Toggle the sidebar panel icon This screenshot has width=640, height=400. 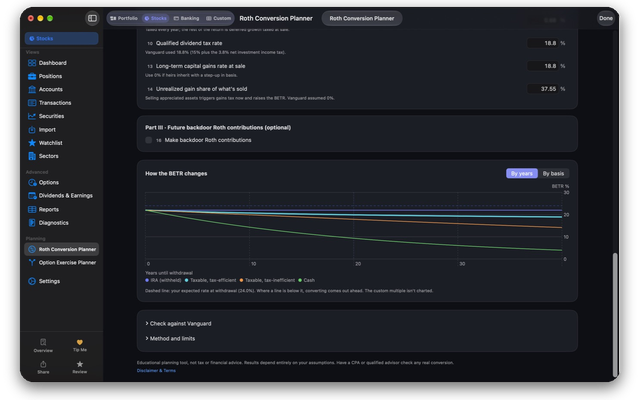point(92,18)
